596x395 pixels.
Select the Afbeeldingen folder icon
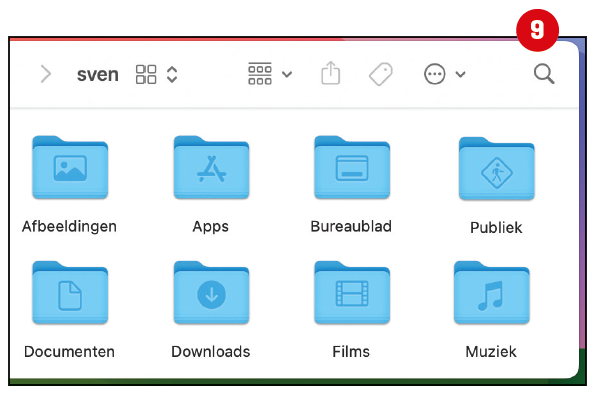[x=70, y=167]
